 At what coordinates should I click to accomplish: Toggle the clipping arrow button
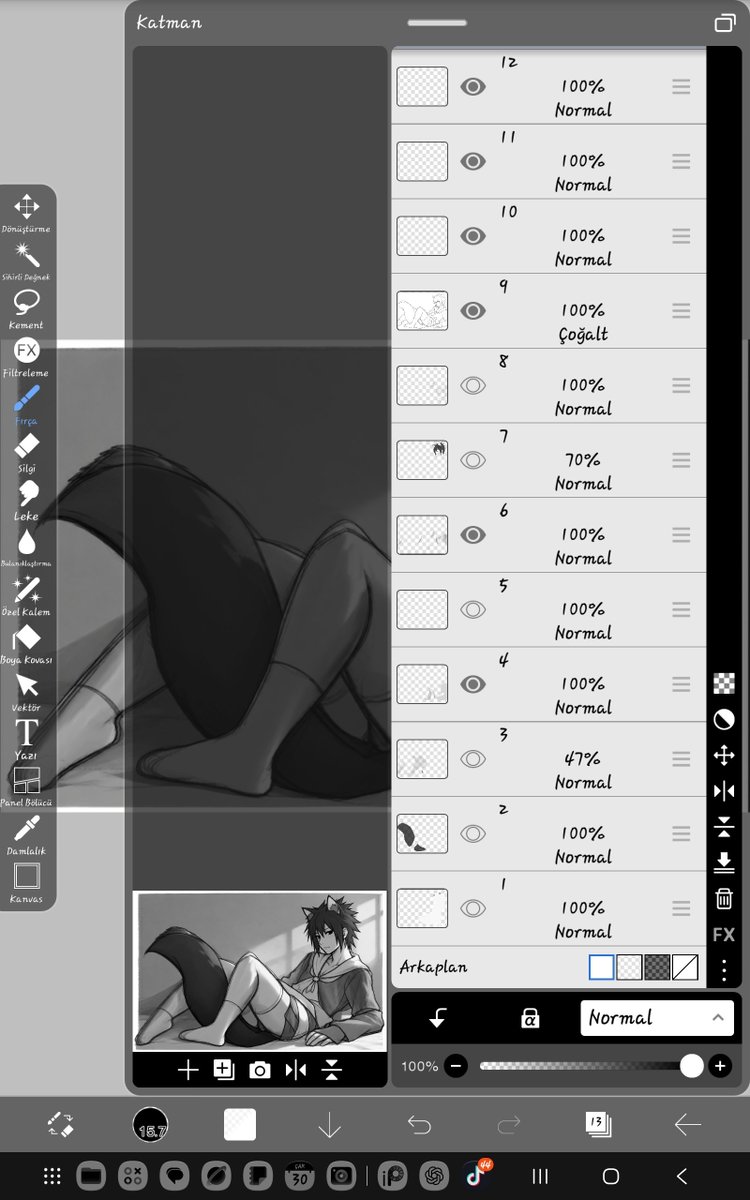coord(438,1018)
